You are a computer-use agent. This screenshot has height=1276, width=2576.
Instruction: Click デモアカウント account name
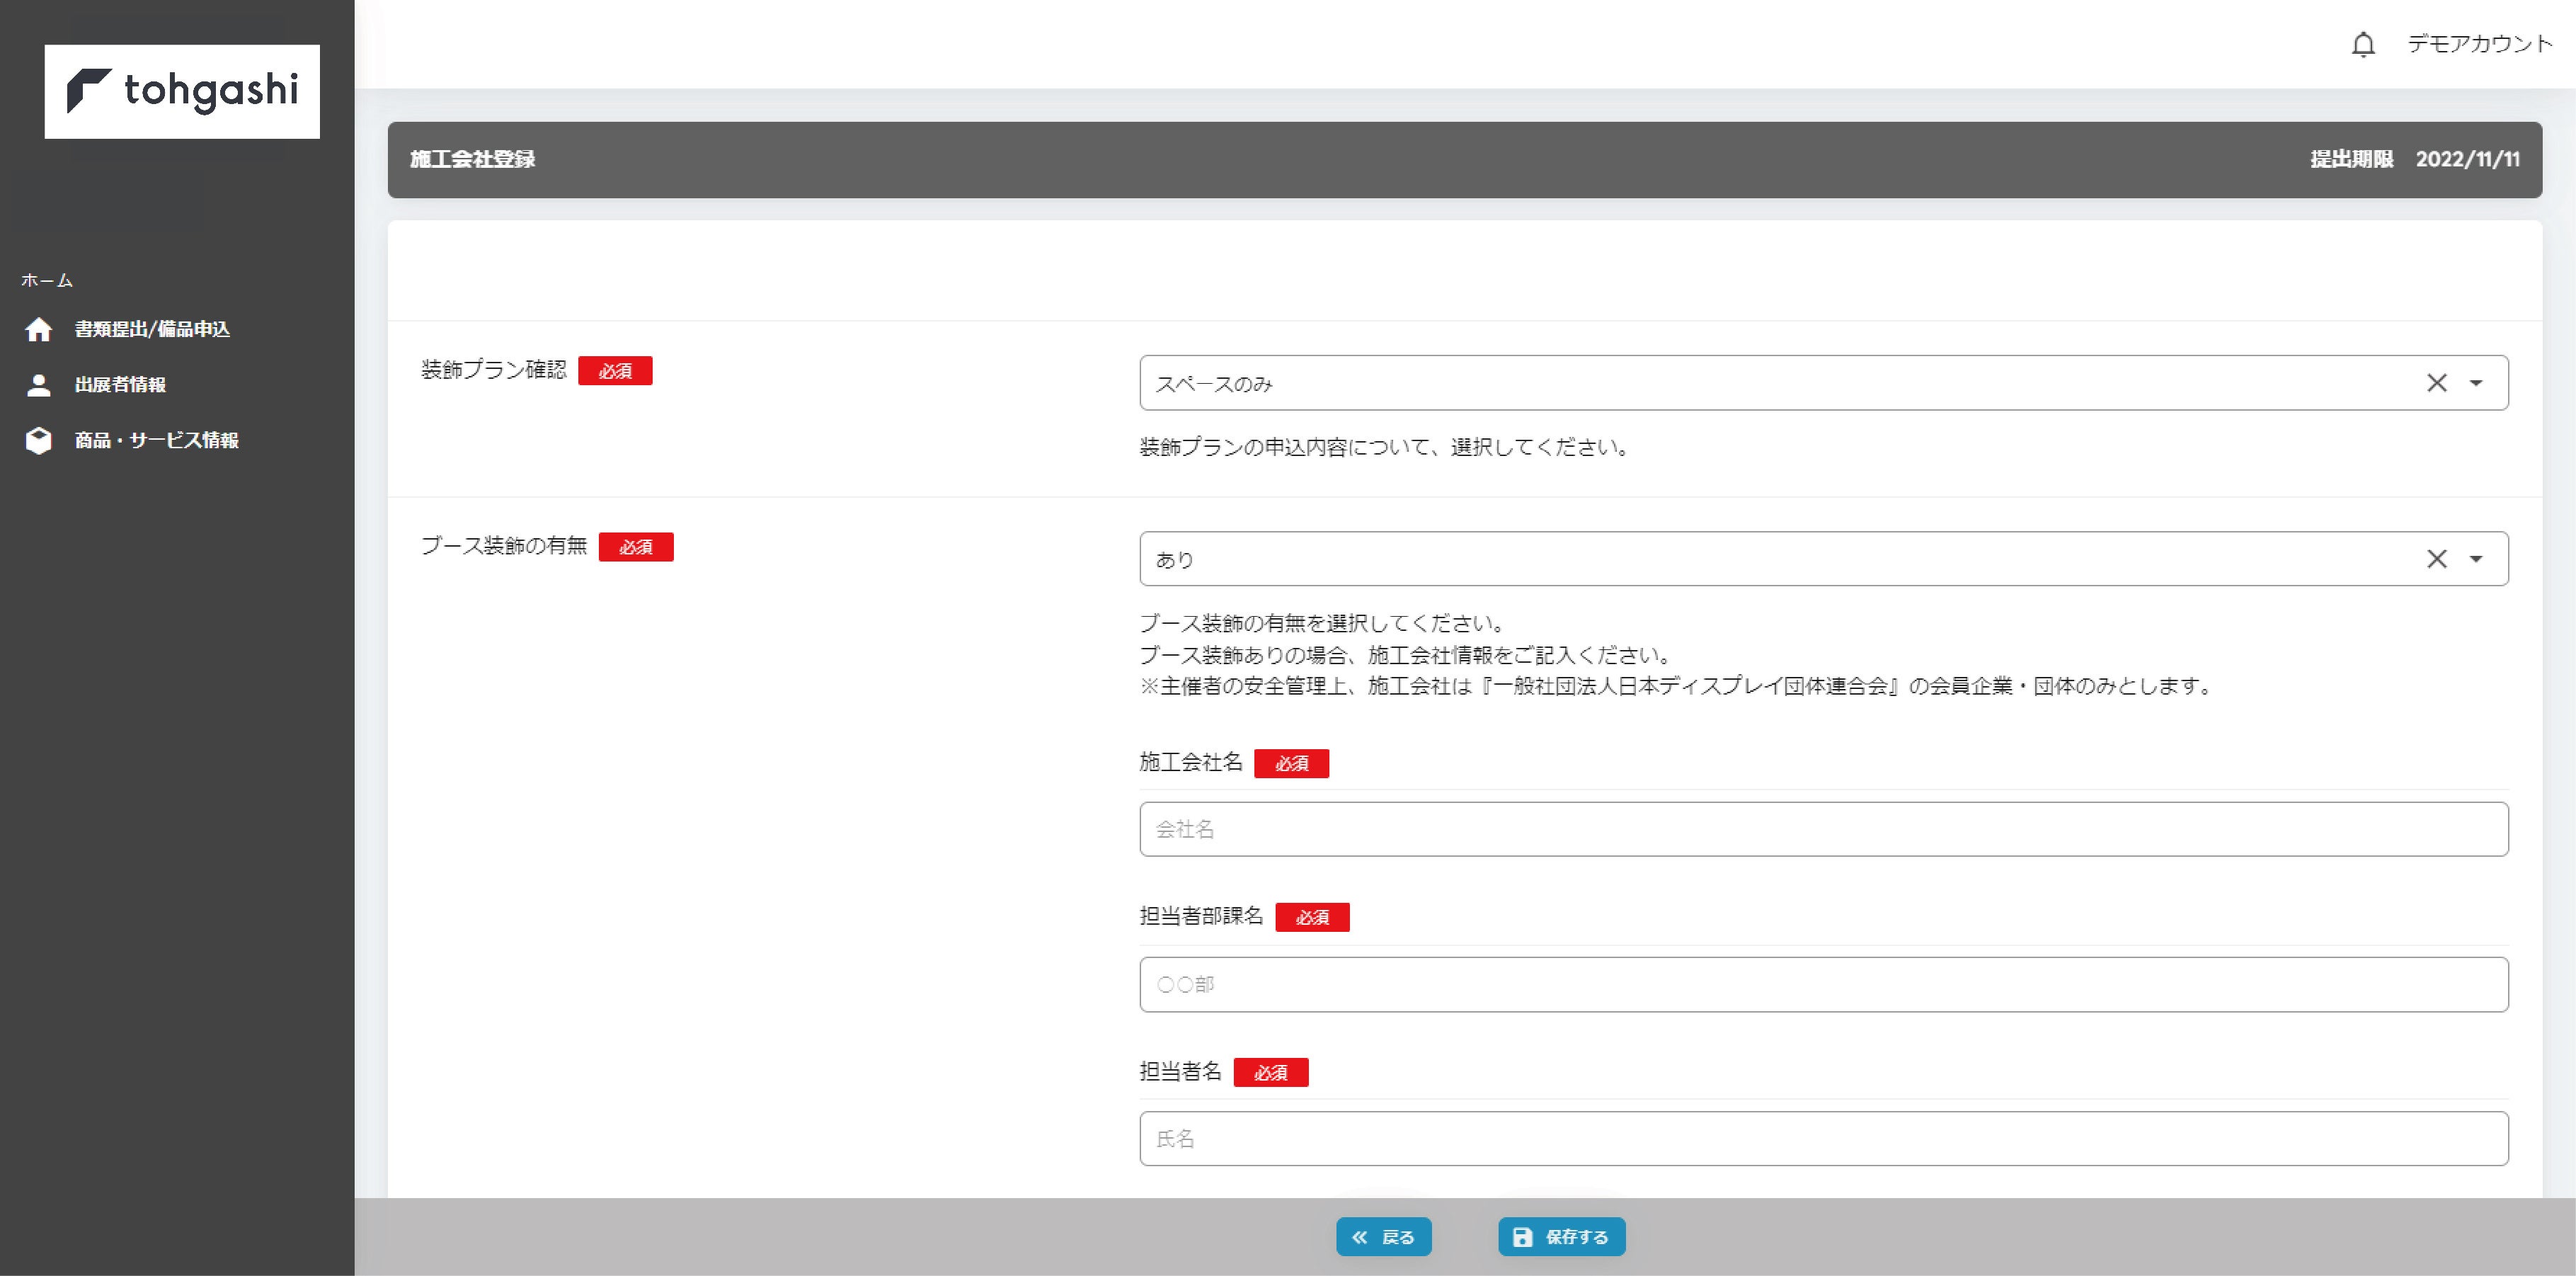pyautogui.click(x=2479, y=44)
